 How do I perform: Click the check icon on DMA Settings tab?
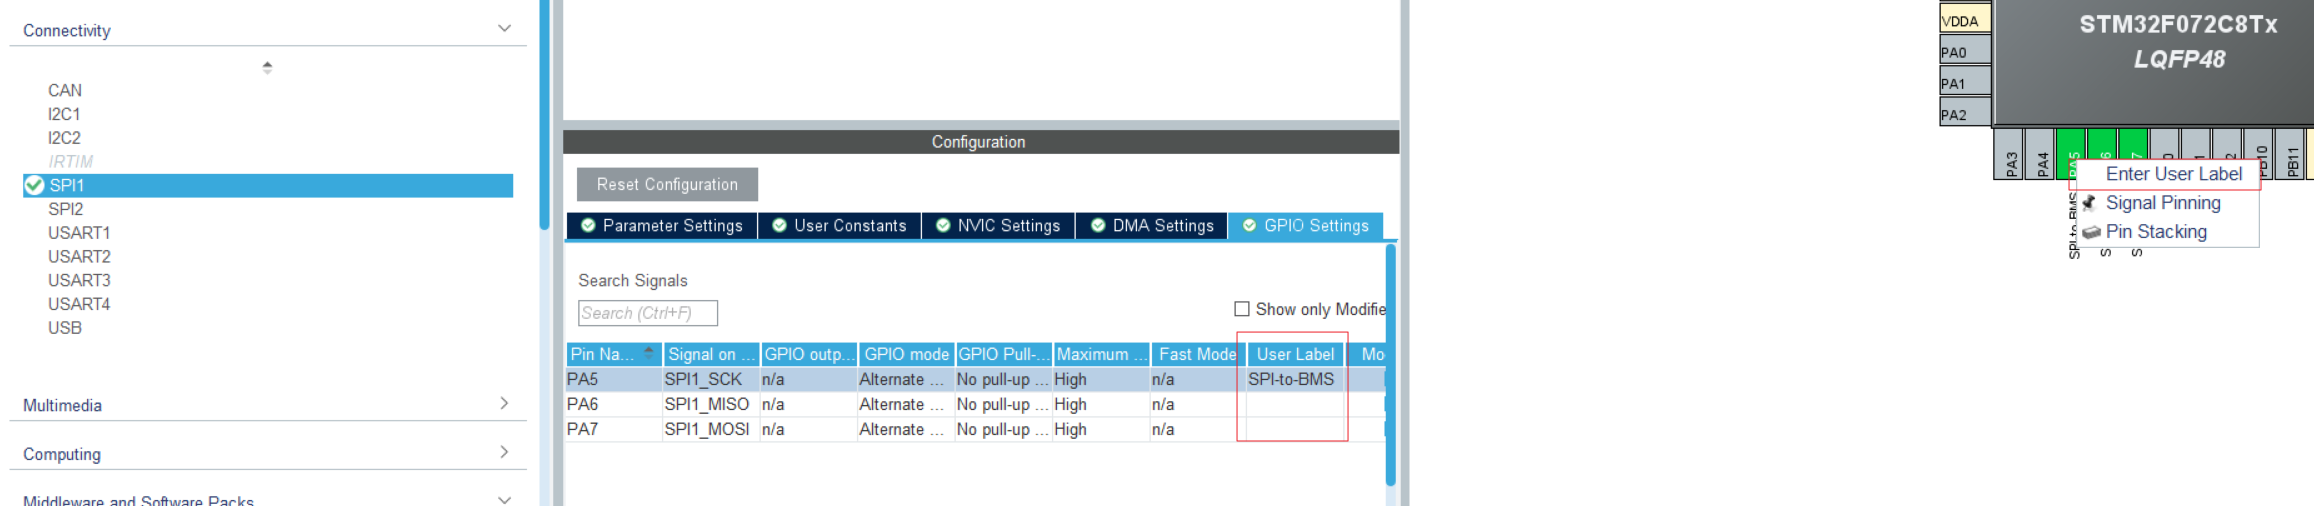(x=1098, y=226)
